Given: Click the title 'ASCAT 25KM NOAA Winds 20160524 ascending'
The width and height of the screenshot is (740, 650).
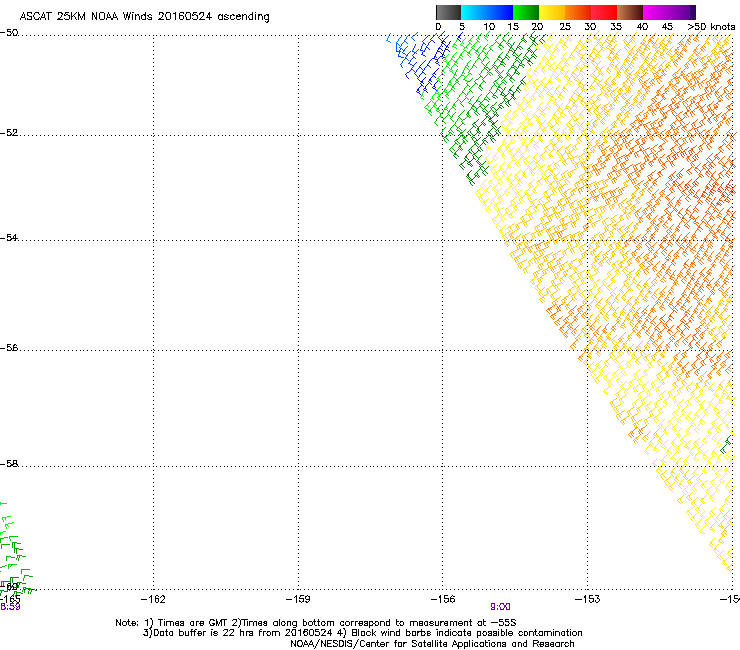Looking at the screenshot, I should point(144,17).
